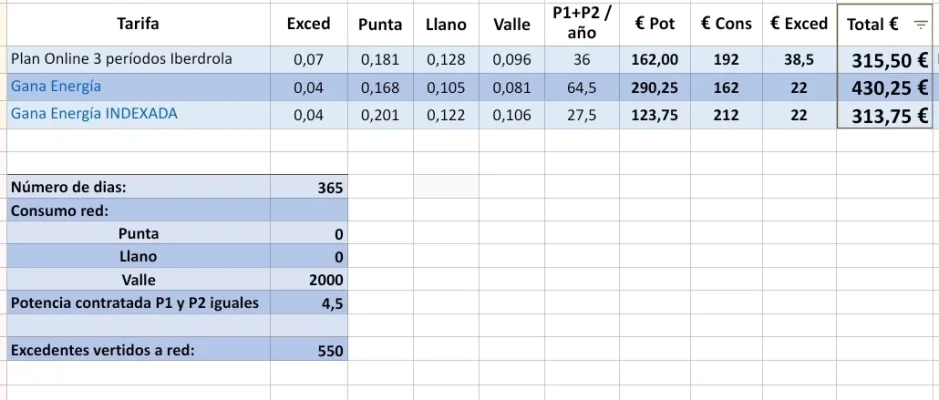This screenshot has height=400, width=939.
Task: Select the Valle consumption cell showing 2000
Action: 309,280
